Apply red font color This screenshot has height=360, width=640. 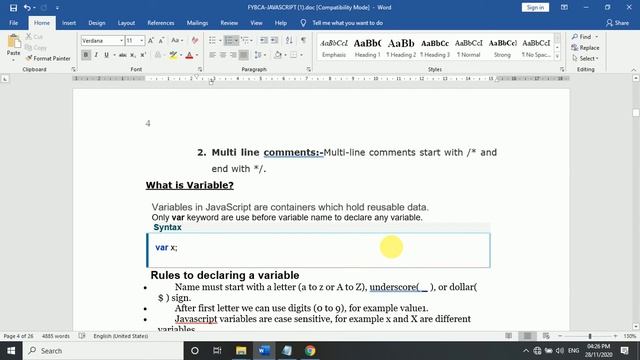pos(189,55)
